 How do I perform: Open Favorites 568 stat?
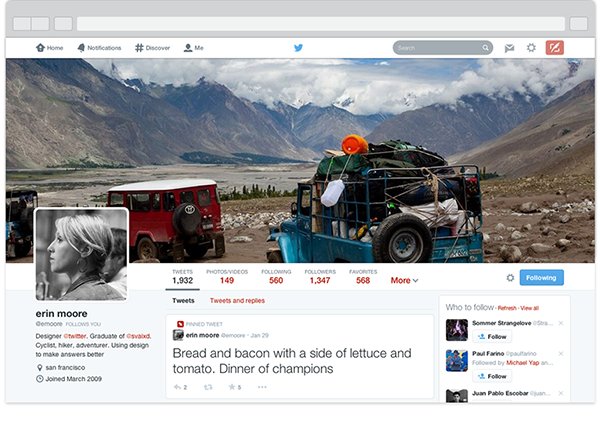point(363,277)
